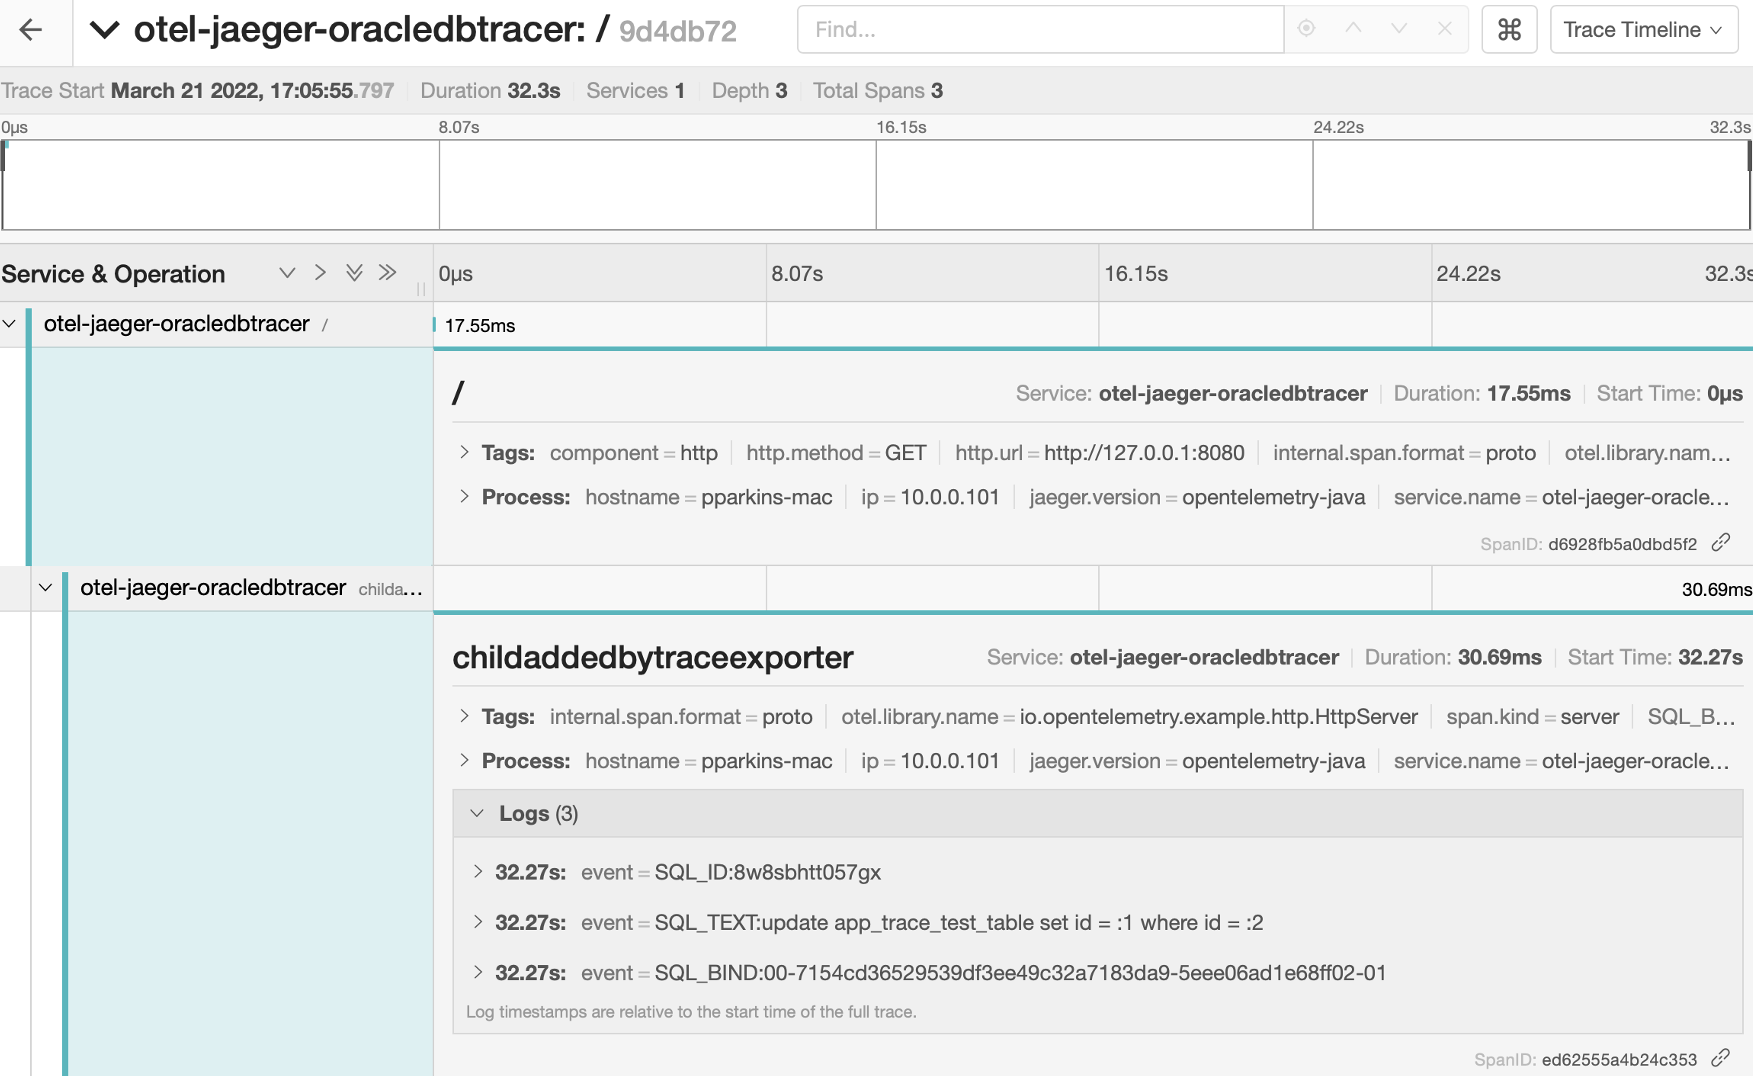The image size is (1753, 1076).
Task: Toggle children of root otel-jaeger-oracledbtracer span
Action: [10, 324]
